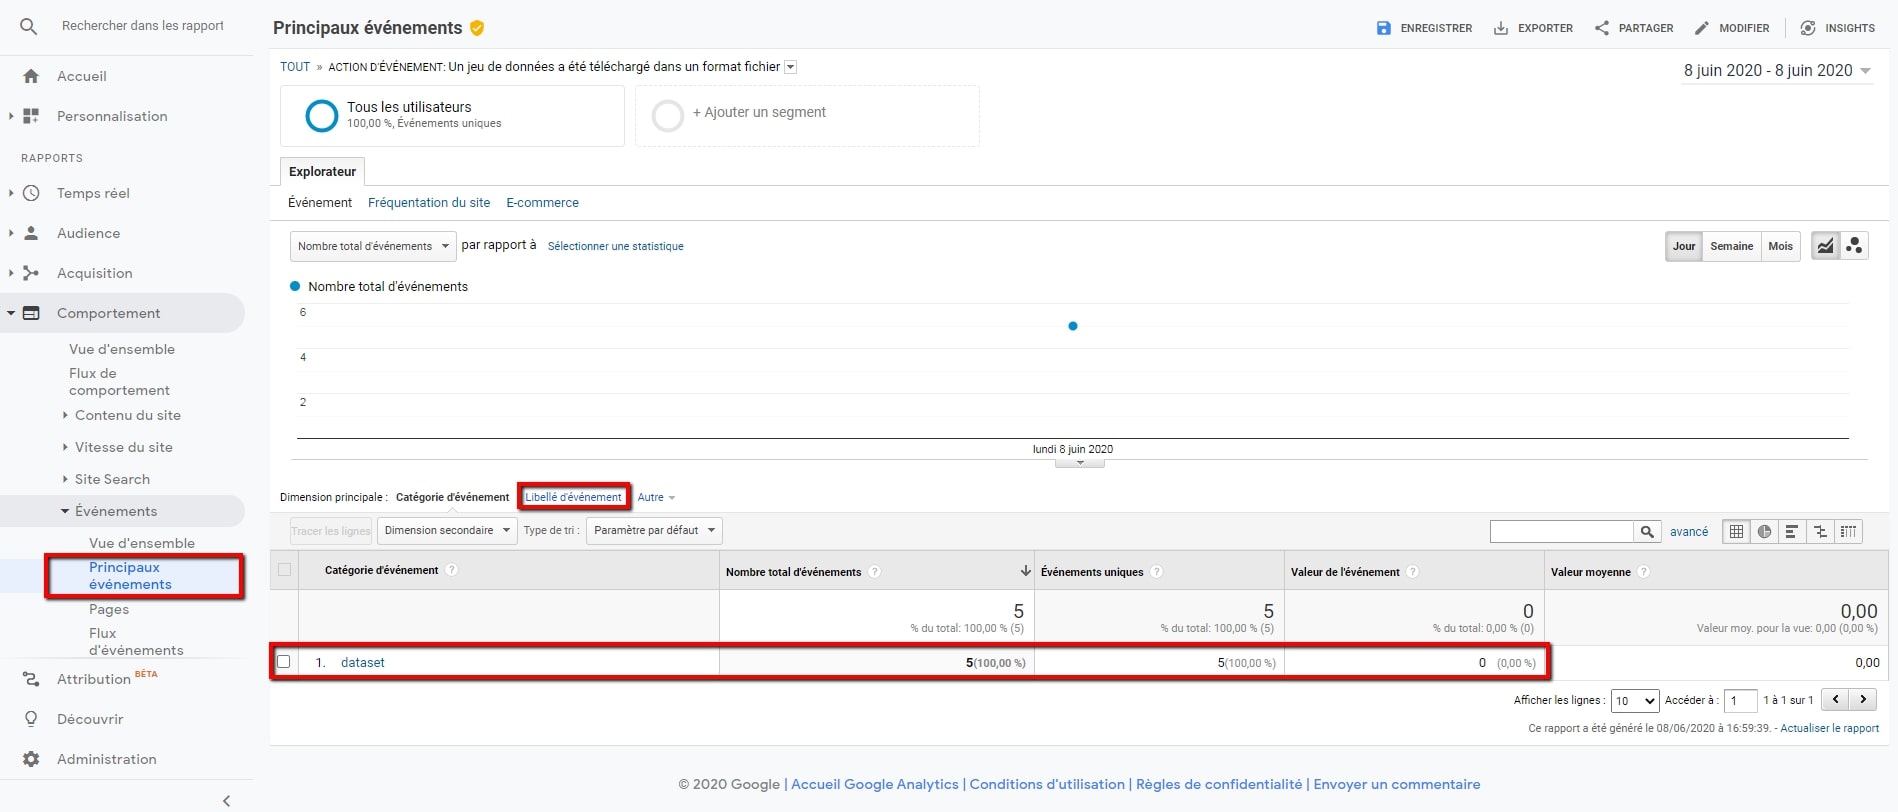Switch to E-commerce tab
The image size is (1898, 812).
point(542,203)
